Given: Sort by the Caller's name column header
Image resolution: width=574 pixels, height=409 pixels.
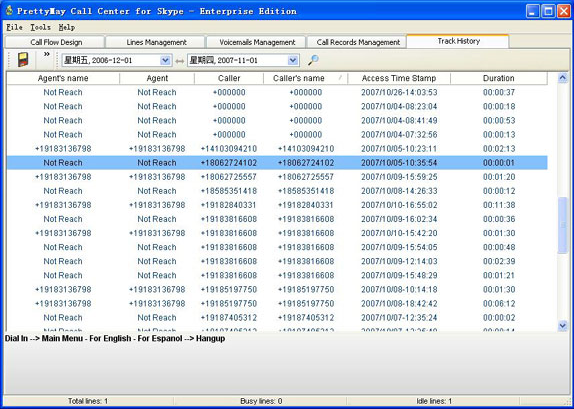Looking at the screenshot, I should (306, 78).
